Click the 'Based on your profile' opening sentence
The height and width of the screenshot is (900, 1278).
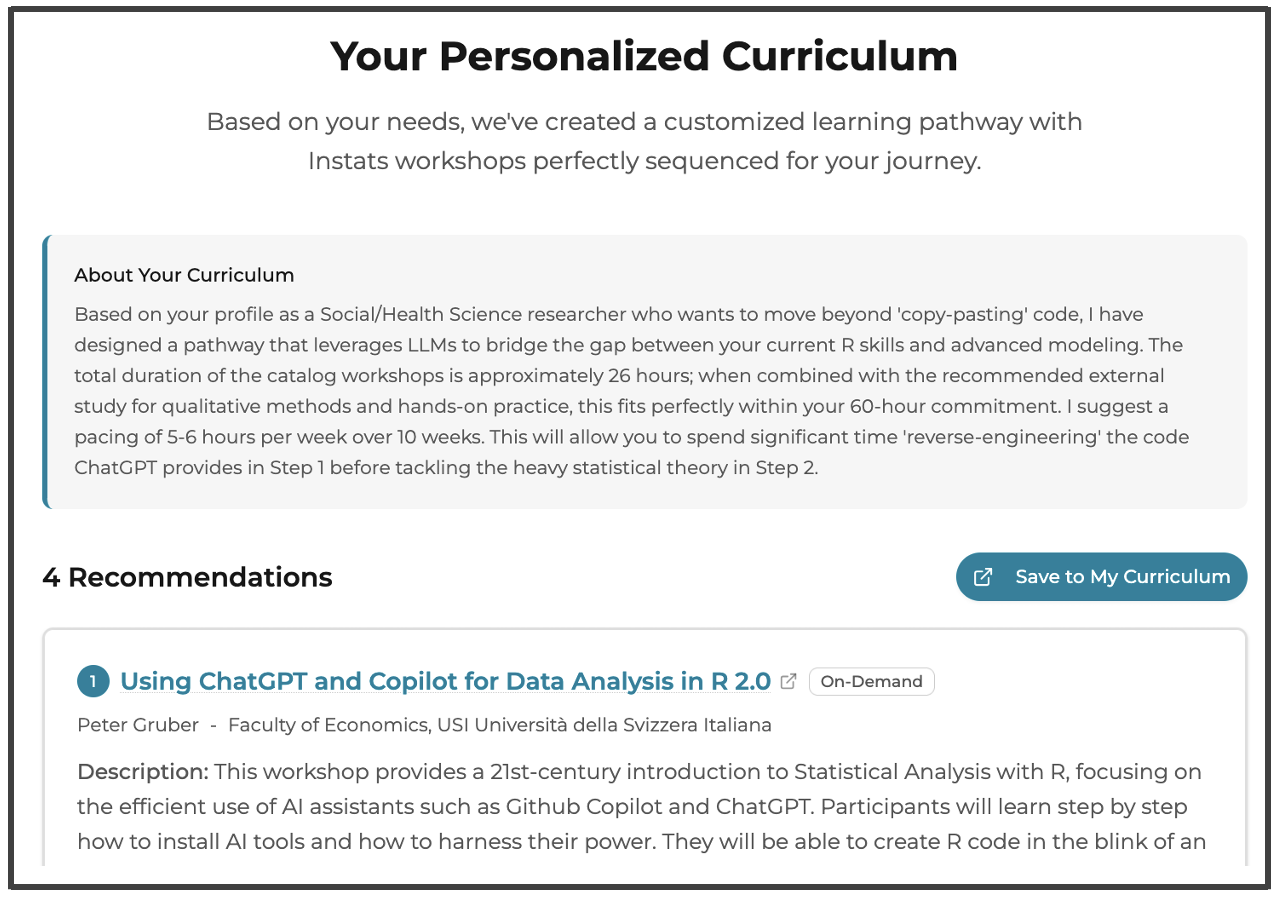[x=400, y=314]
